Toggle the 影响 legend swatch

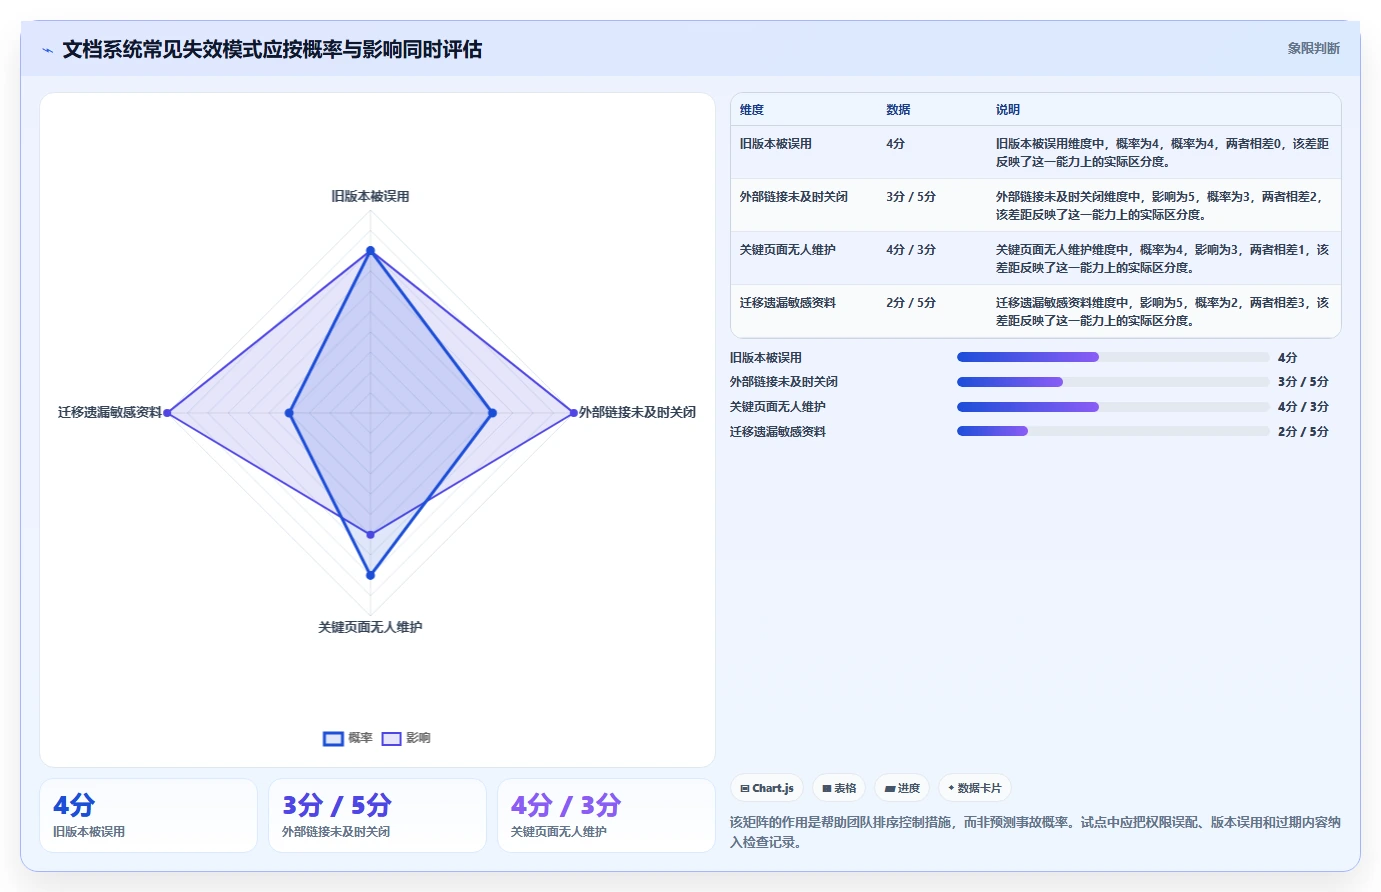point(391,738)
